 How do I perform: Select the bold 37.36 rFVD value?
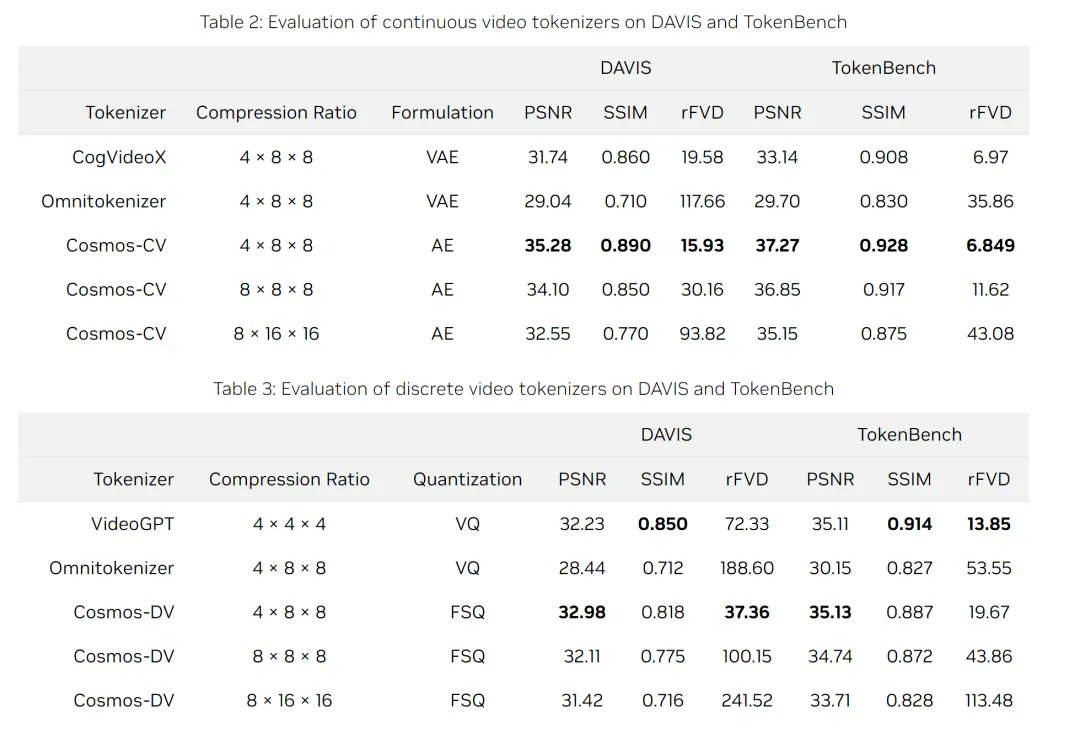click(x=747, y=612)
